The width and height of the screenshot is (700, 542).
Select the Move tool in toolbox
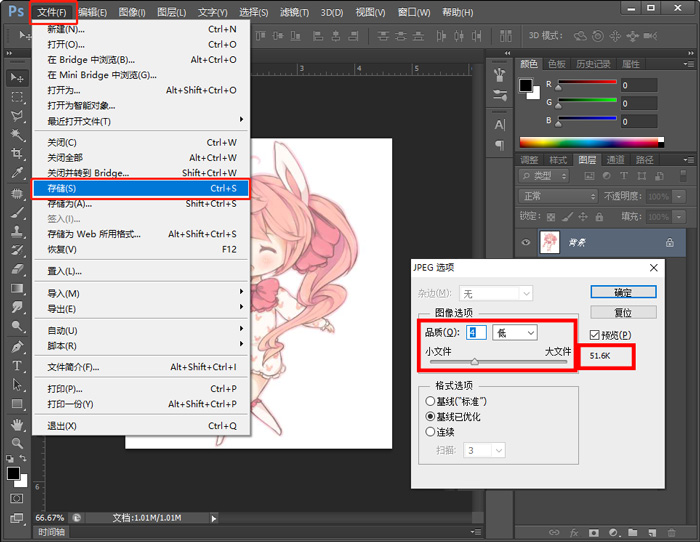click(17, 78)
